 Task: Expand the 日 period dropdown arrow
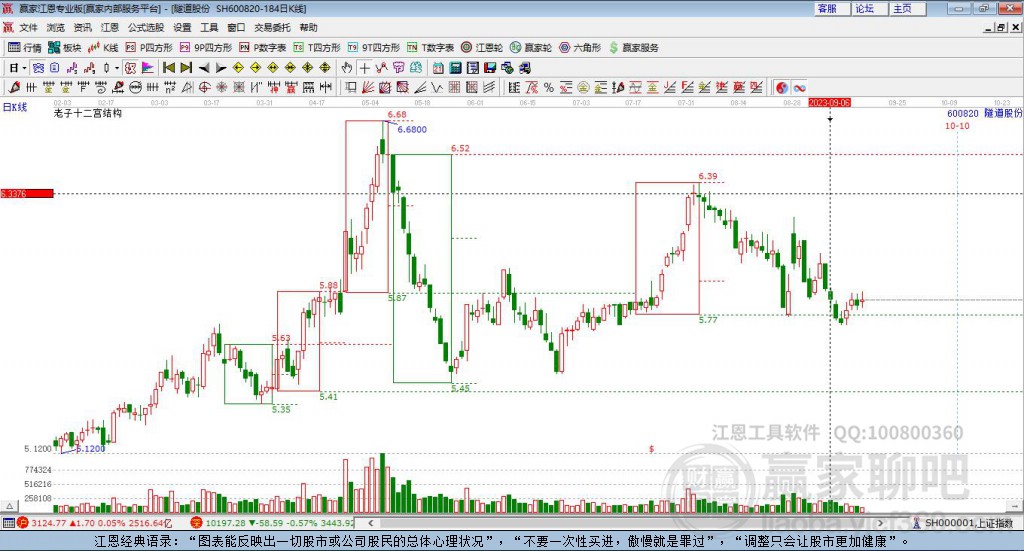tap(24, 68)
